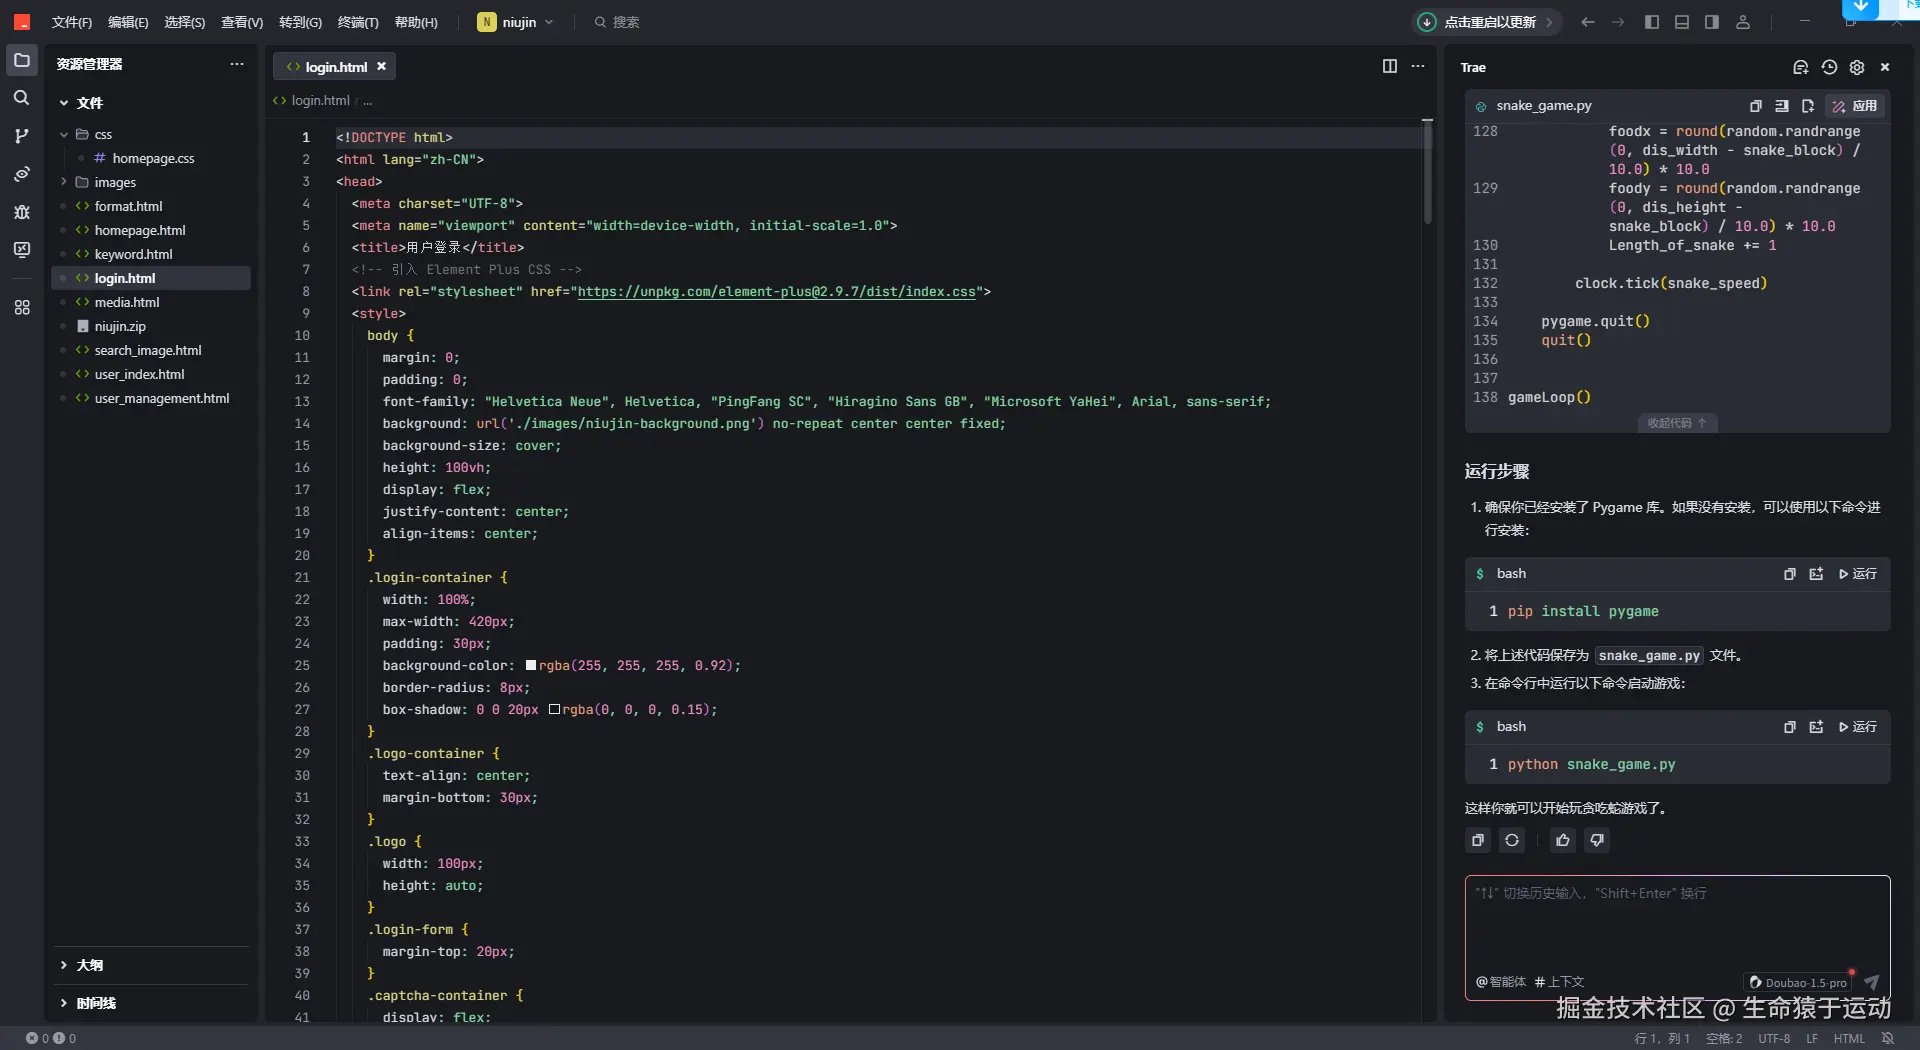The height and width of the screenshot is (1050, 1920).
Task: Open the Run and Debug view
Action: pos(22,212)
